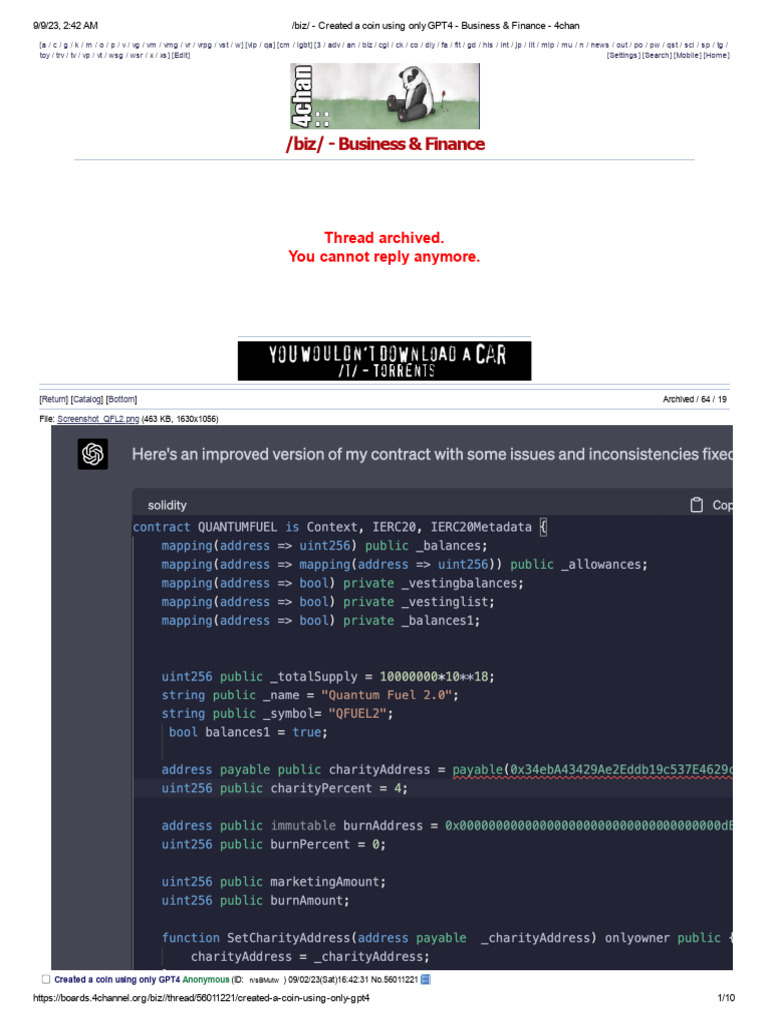768x1024 pixels.
Task: Click the '_vestinglist' mapping line
Action: 328,602
